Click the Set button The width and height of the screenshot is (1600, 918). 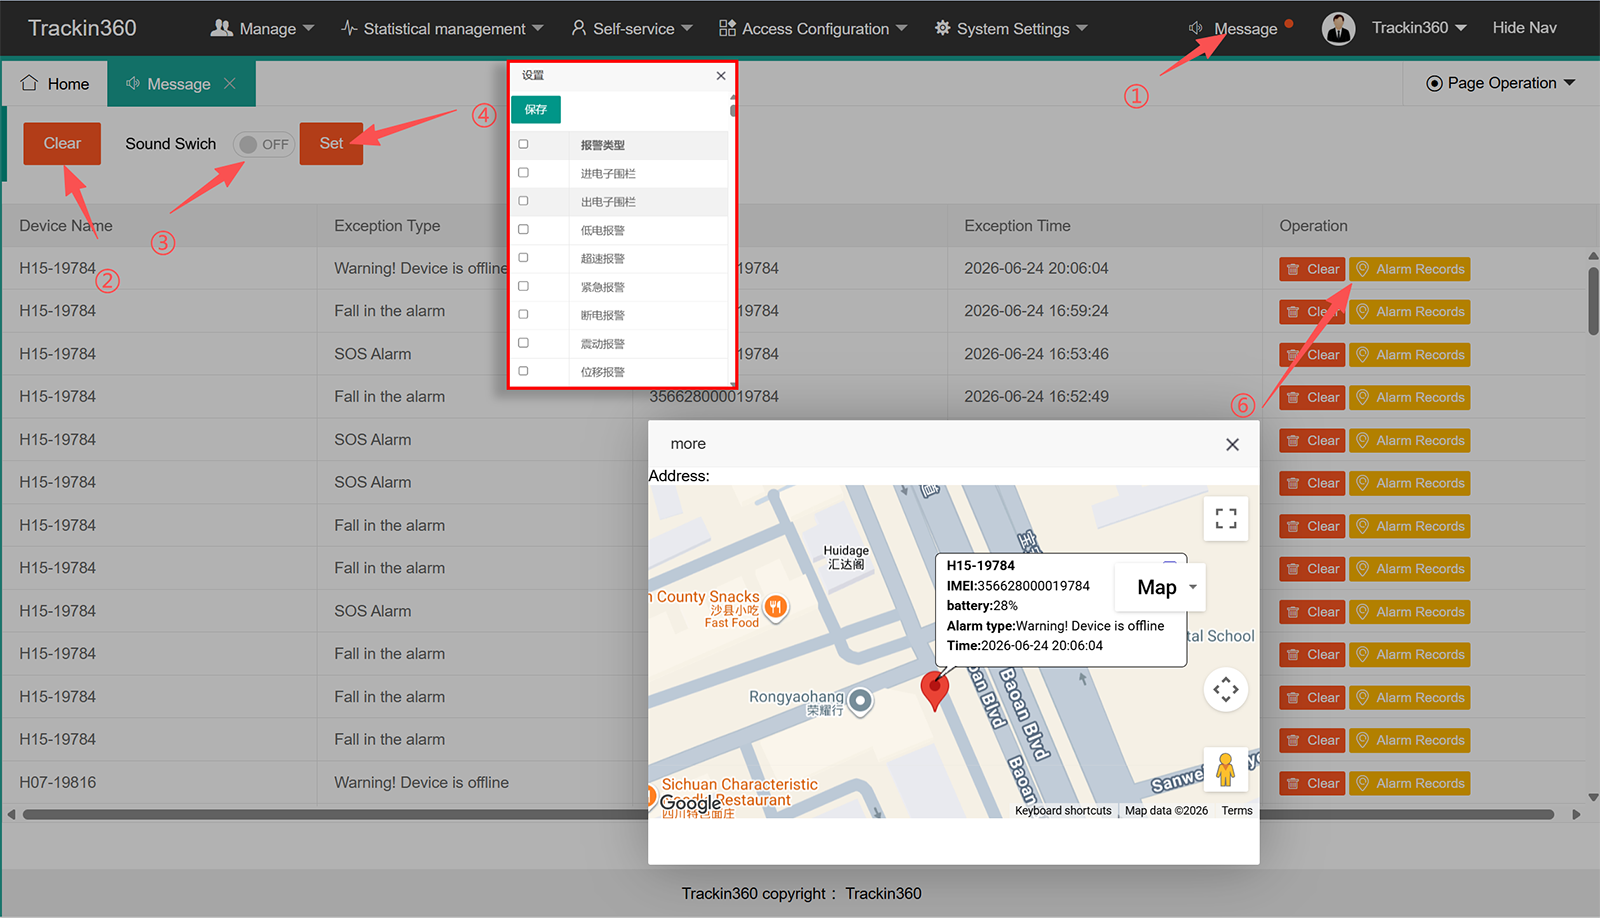tap(331, 143)
